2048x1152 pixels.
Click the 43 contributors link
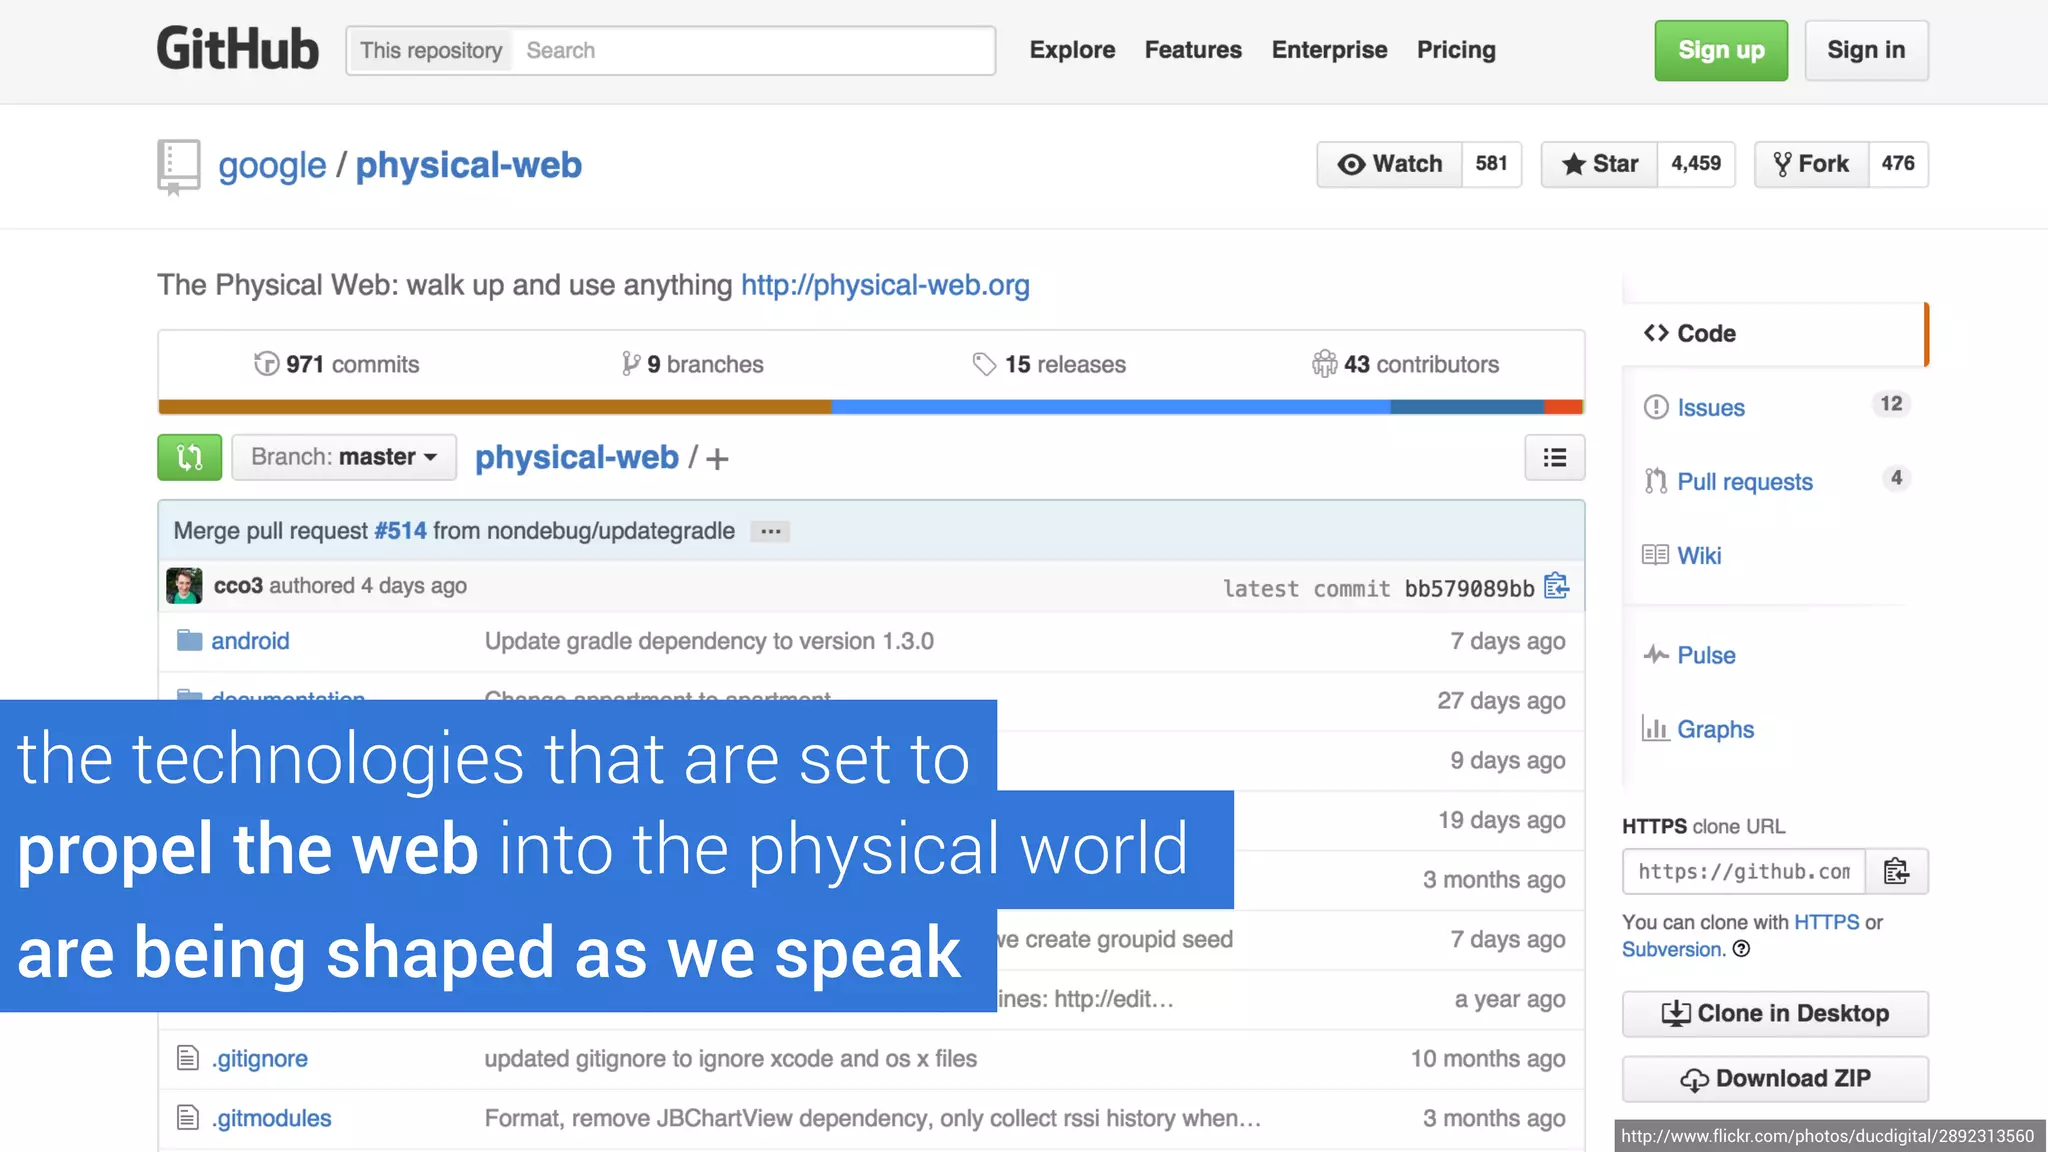[1405, 364]
